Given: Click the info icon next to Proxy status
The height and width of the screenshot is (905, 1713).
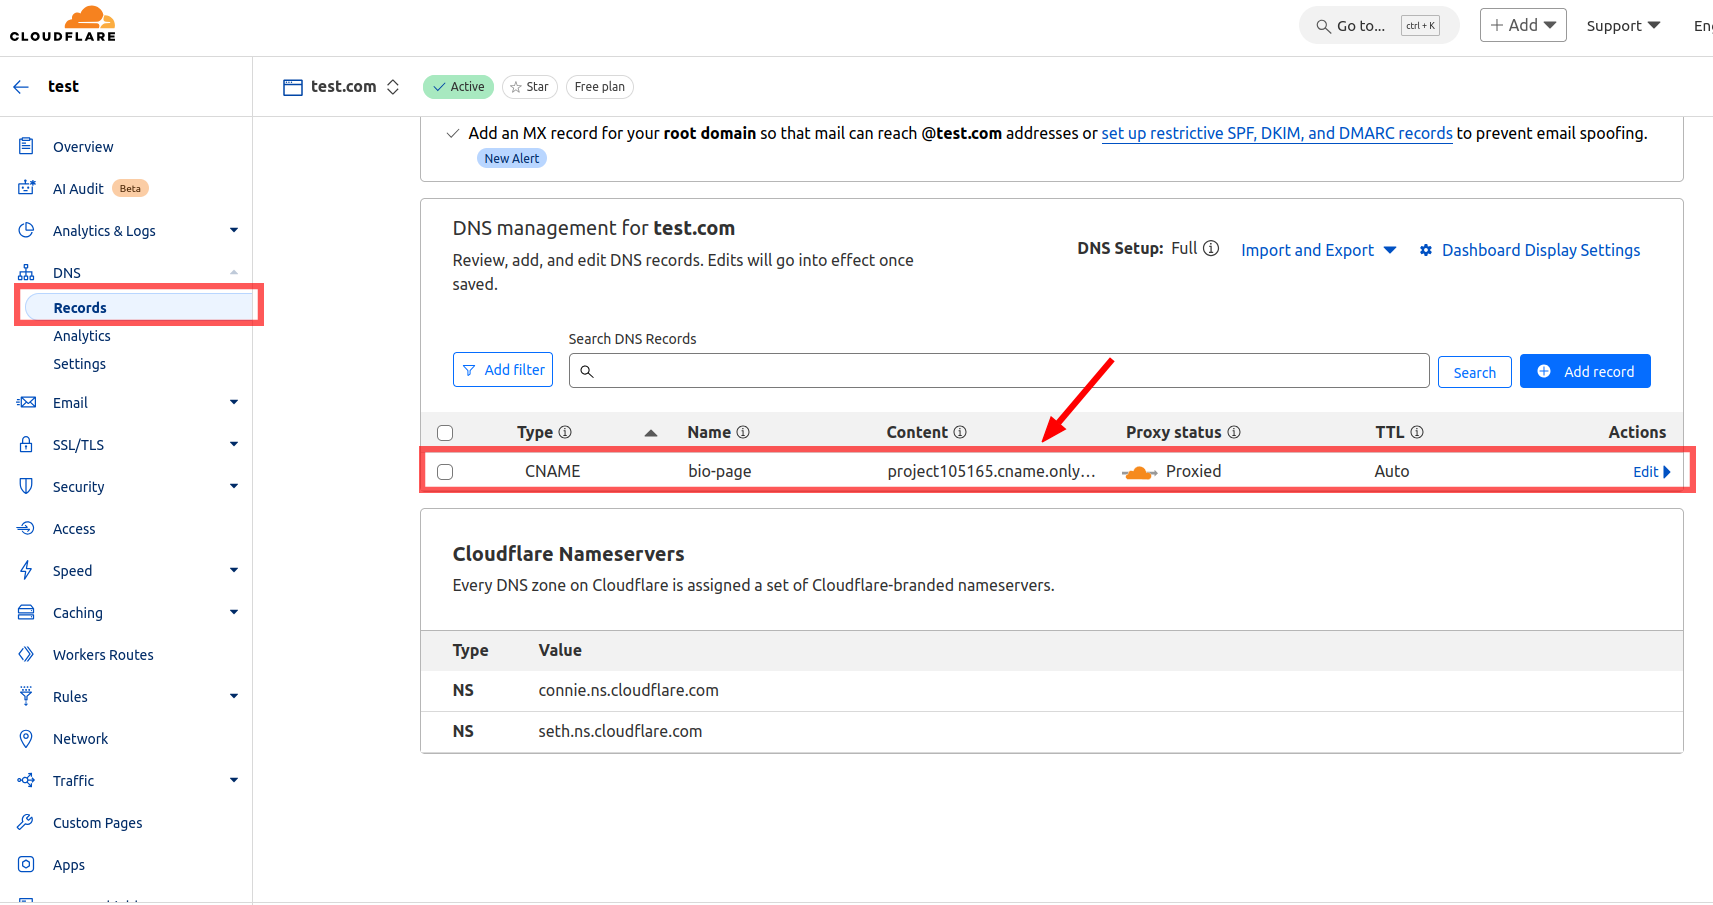Looking at the screenshot, I should pos(1234,432).
